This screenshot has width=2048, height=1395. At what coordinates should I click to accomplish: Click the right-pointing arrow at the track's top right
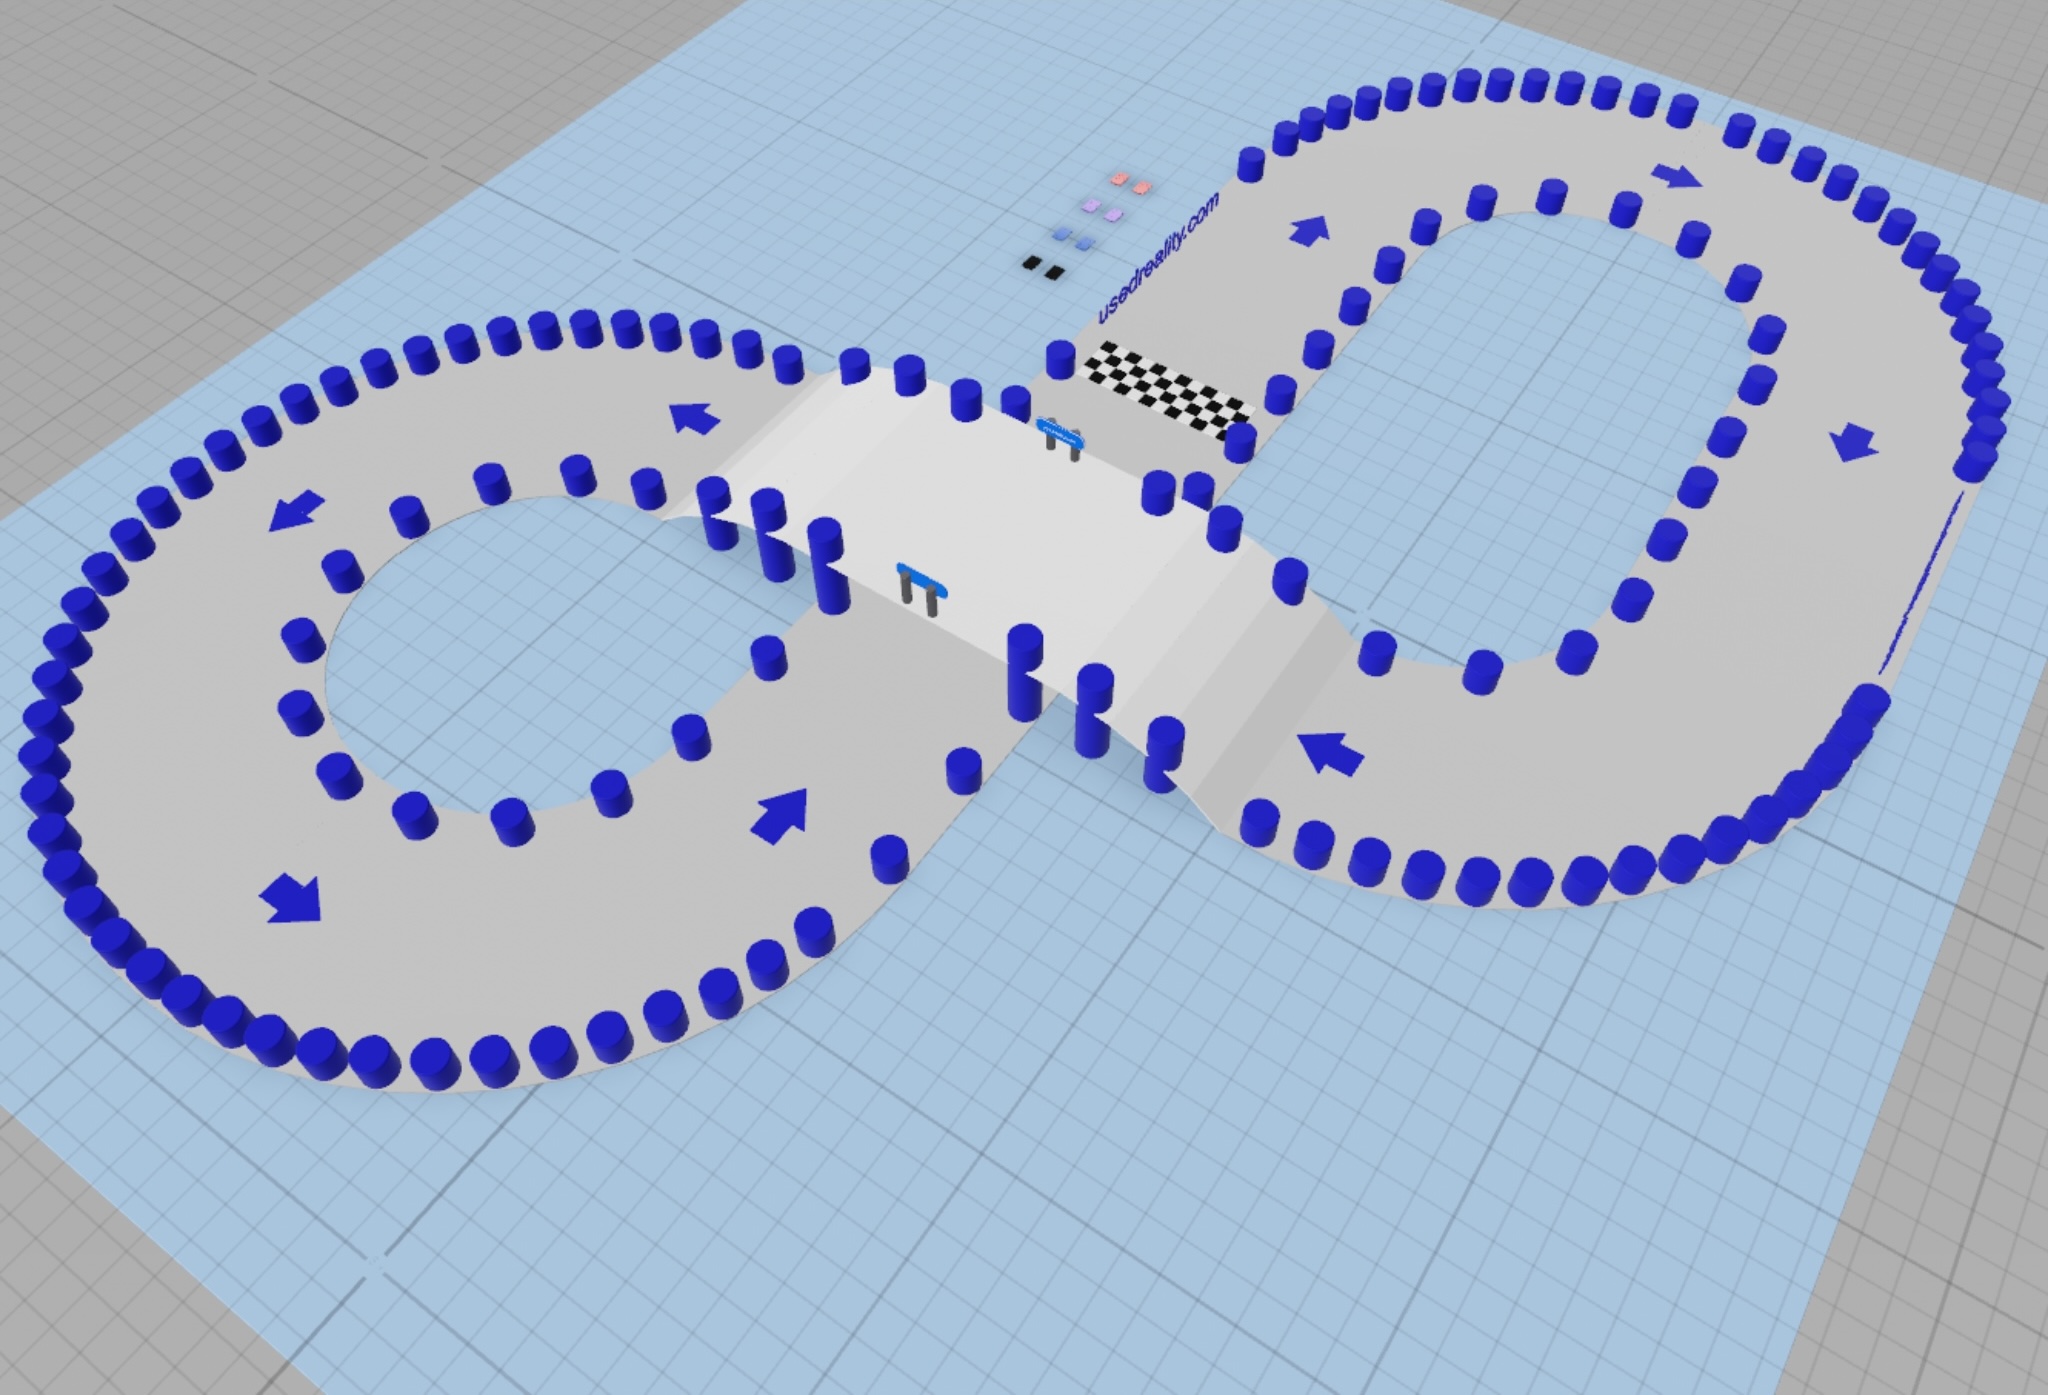click(x=1676, y=177)
